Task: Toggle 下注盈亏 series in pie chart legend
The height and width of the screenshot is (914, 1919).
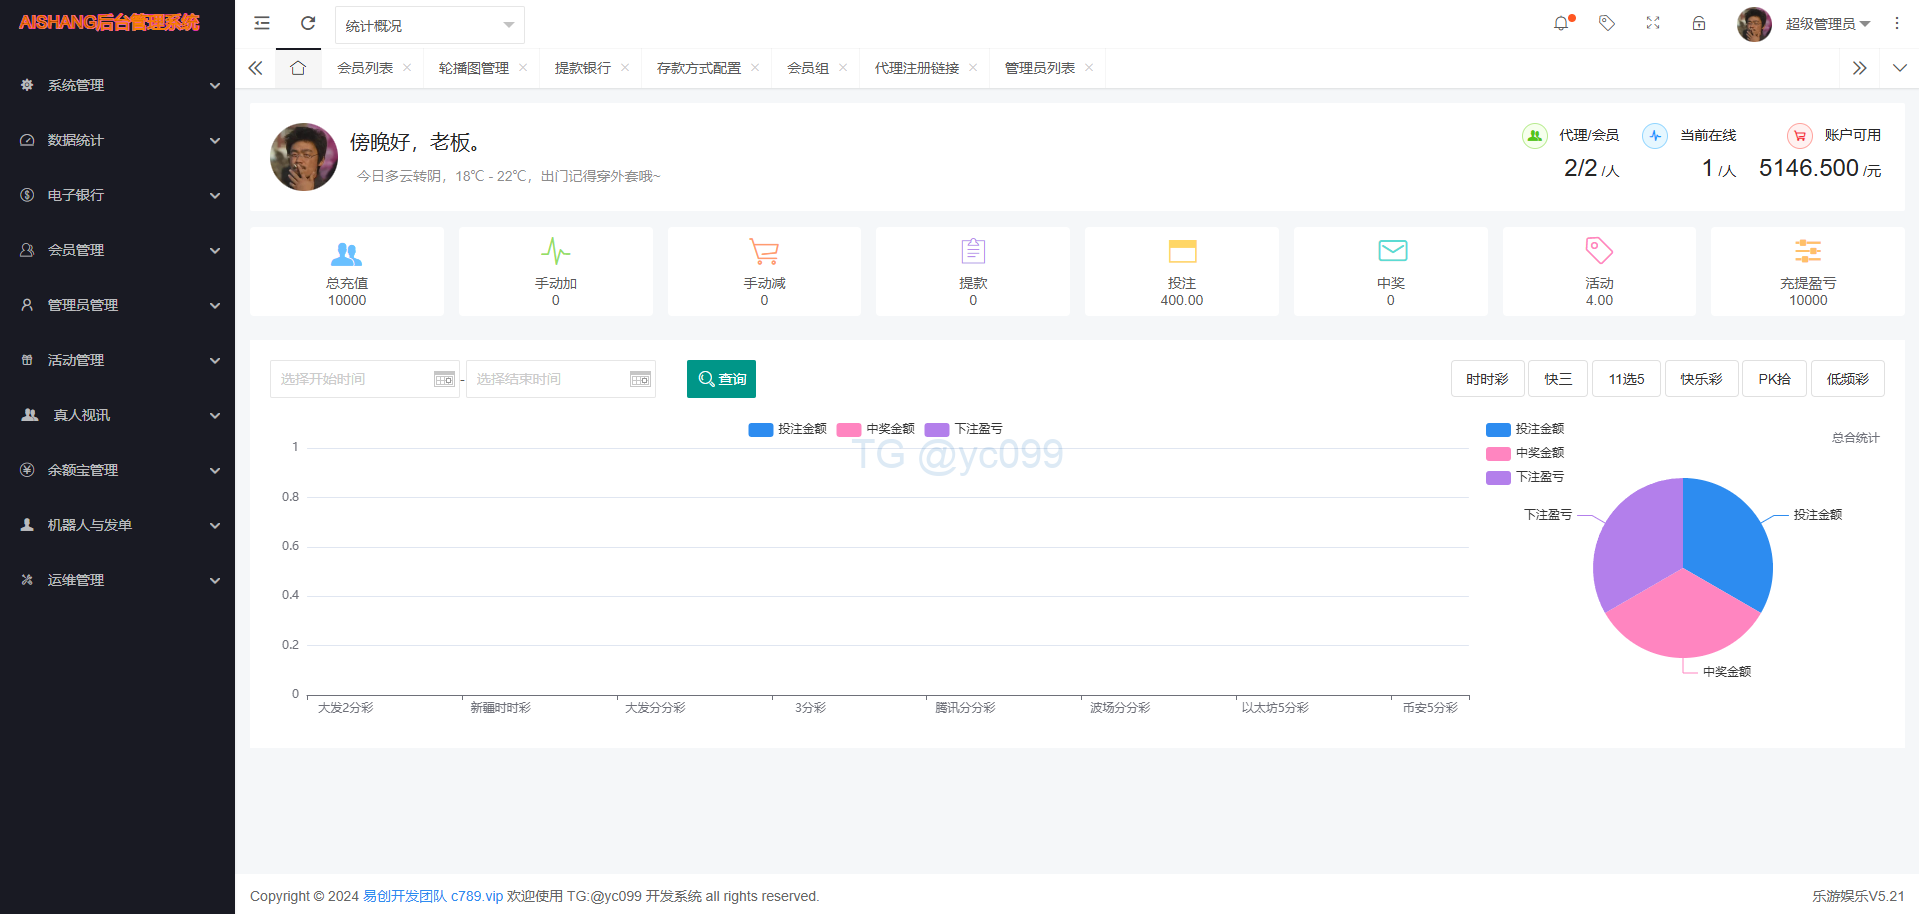Action: point(1525,477)
